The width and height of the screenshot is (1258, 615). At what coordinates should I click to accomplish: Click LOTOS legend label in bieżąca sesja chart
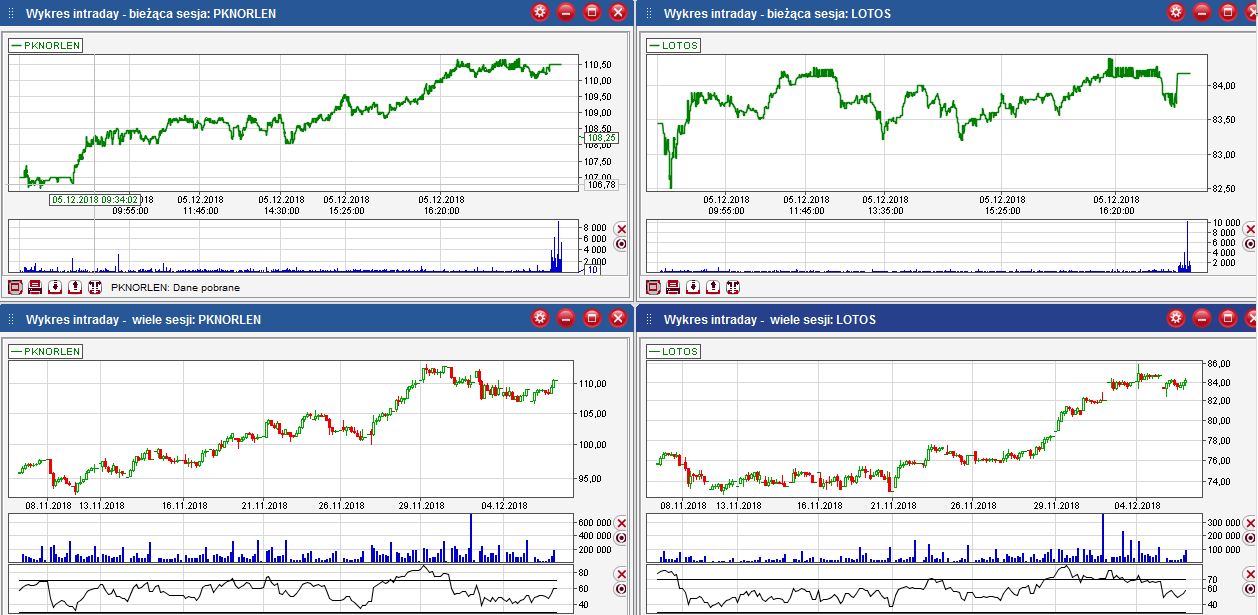click(674, 45)
